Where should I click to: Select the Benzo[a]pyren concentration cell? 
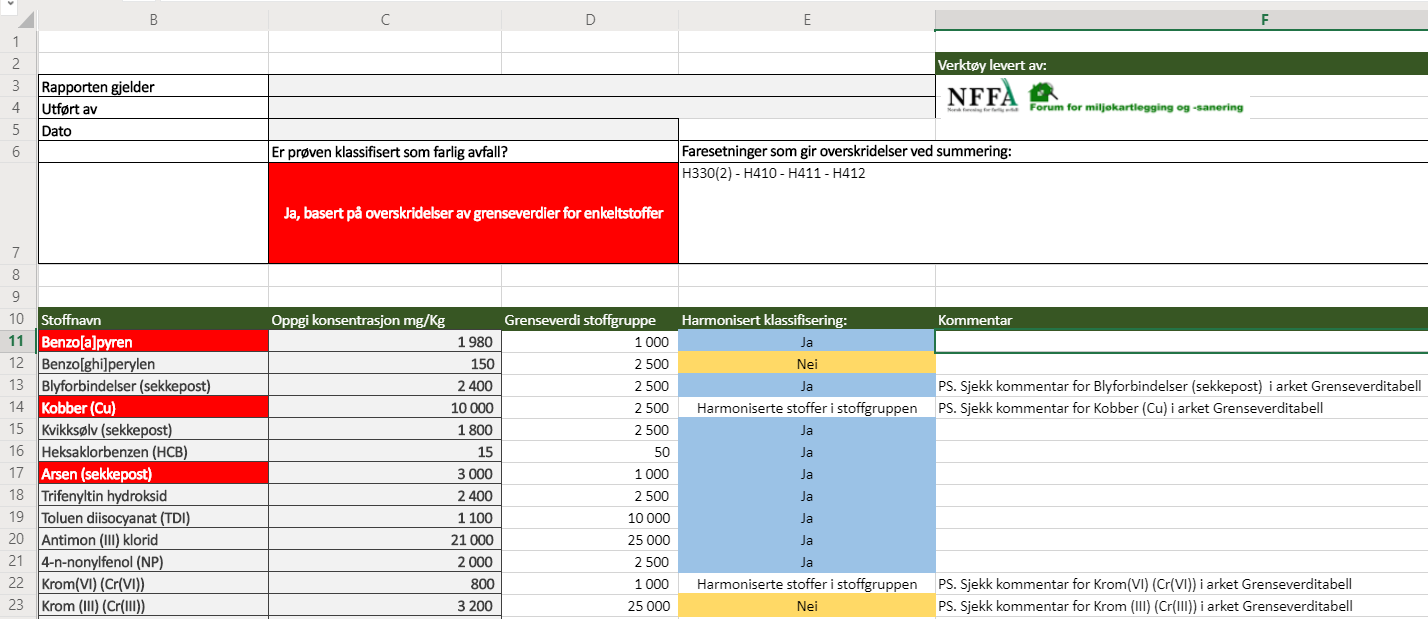click(384, 342)
